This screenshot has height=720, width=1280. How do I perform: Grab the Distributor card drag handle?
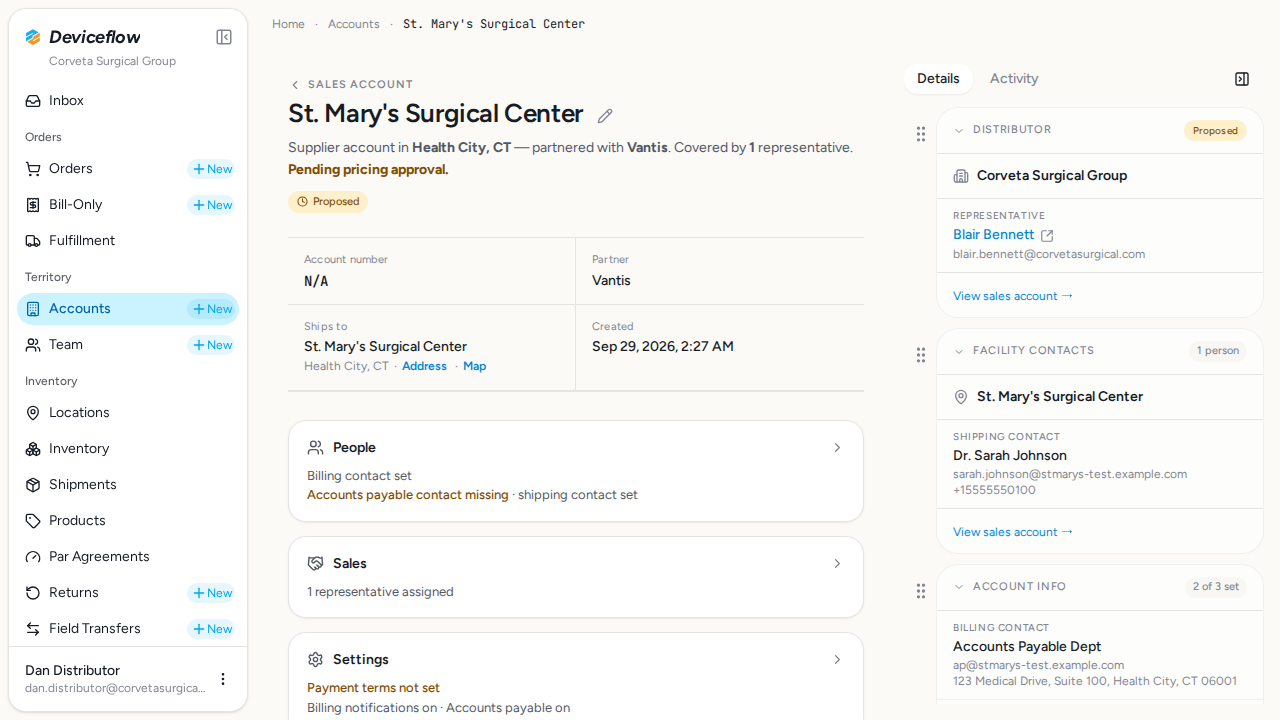tap(921, 134)
